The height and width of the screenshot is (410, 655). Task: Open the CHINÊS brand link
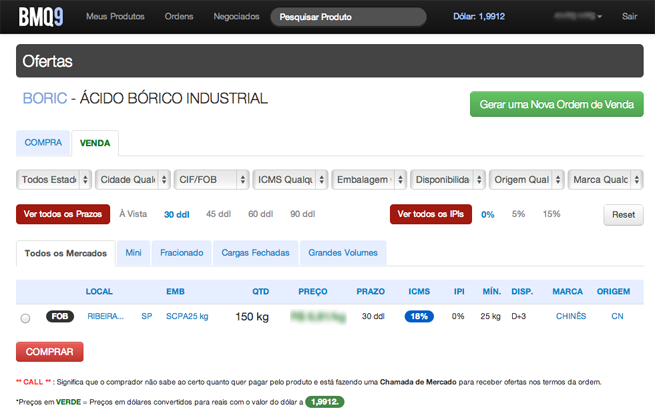(x=571, y=316)
